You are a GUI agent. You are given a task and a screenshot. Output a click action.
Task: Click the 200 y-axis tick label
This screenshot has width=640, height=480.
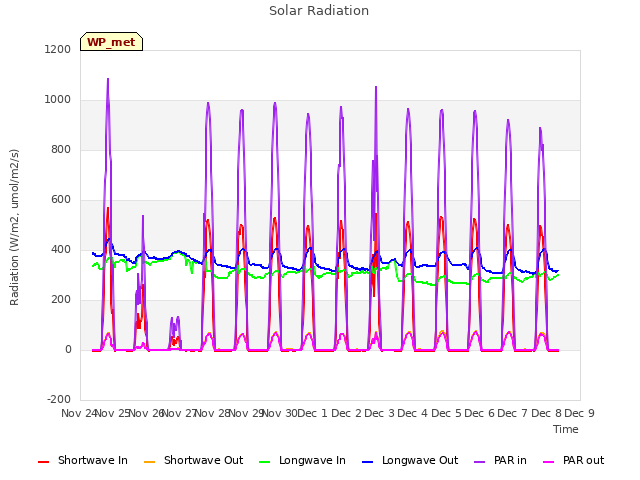click(x=61, y=300)
